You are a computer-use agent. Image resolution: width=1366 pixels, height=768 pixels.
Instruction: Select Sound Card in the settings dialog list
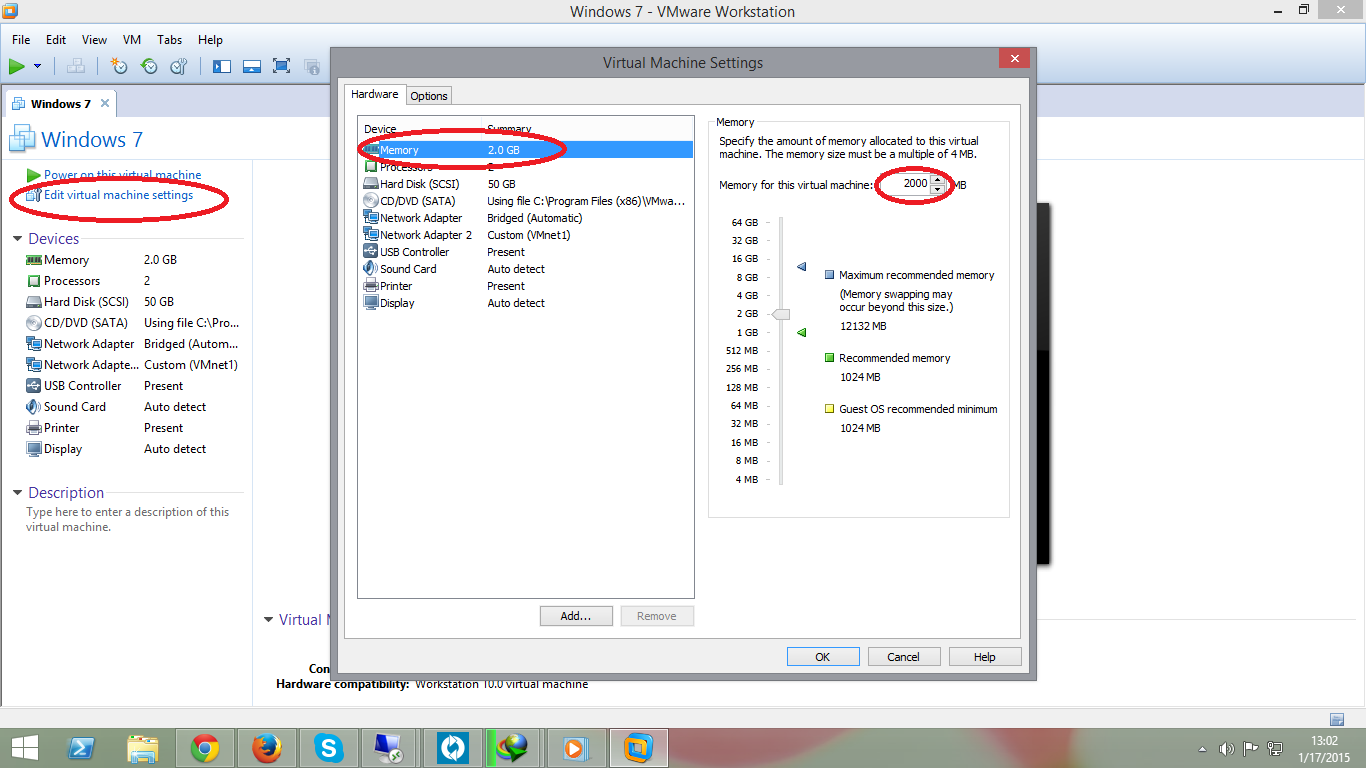tap(526, 269)
